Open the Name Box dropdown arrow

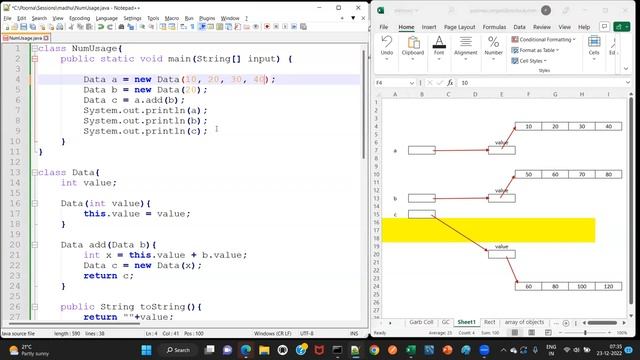(411, 83)
